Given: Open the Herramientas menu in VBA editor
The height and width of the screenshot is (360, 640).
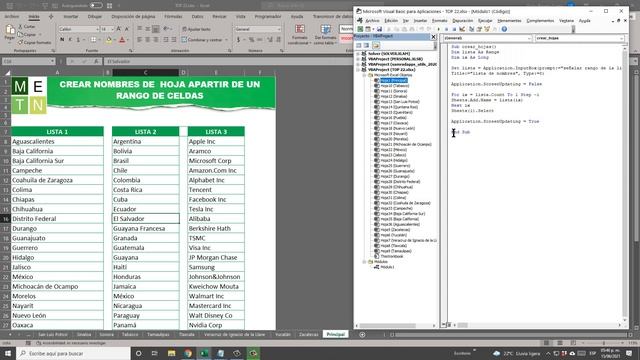Looking at the screenshot, I should (x=509, y=20).
